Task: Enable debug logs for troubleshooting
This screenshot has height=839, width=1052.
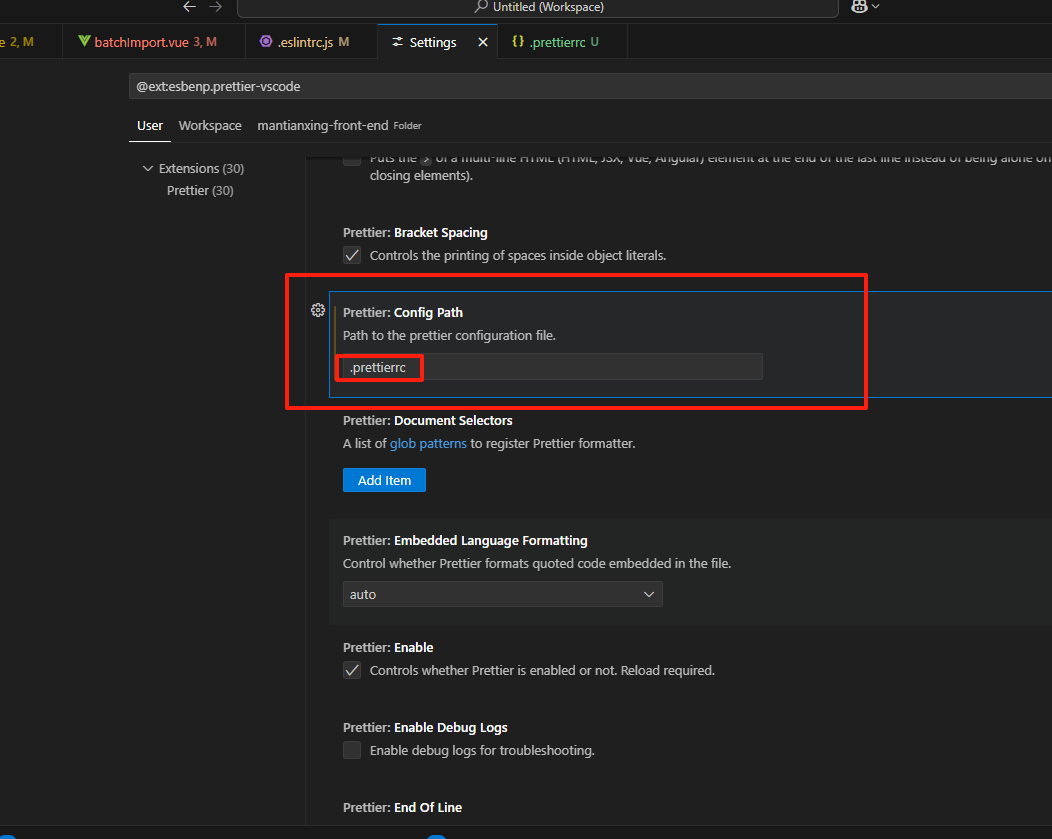Action: pyautogui.click(x=352, y=750)
